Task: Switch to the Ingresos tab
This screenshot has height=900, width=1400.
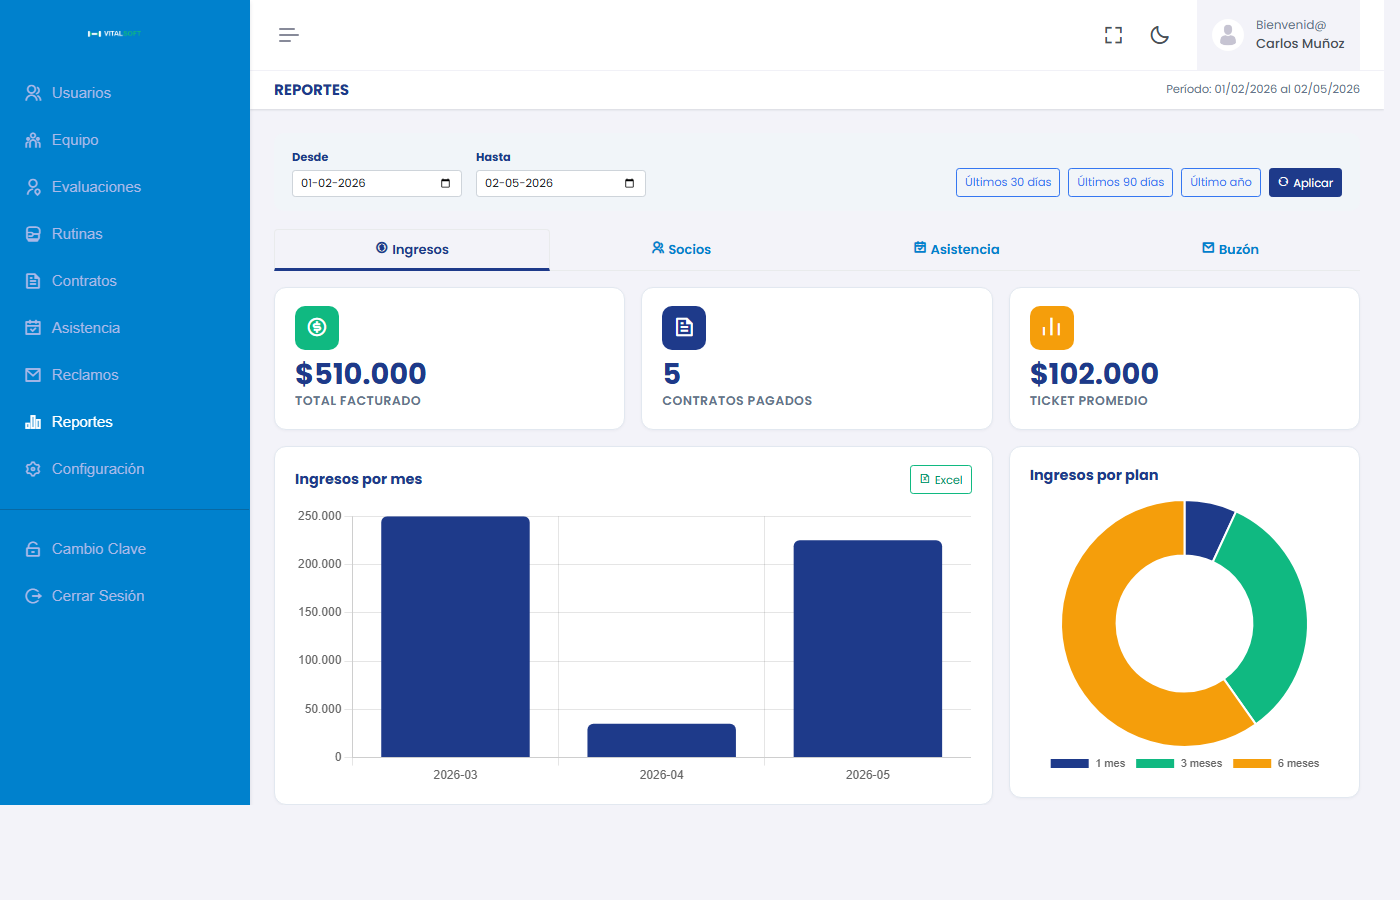Action: pos(412,249)
